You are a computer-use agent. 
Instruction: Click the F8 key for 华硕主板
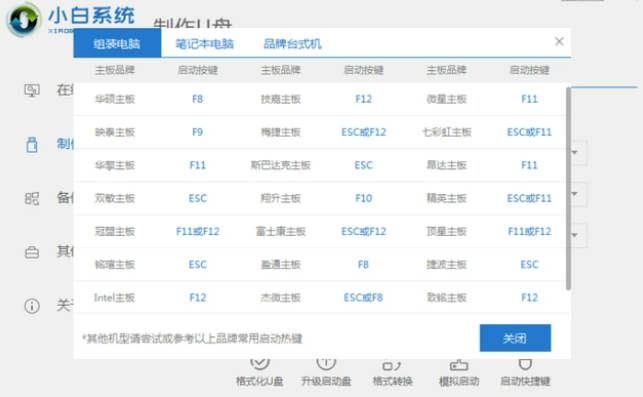point(198,99)
